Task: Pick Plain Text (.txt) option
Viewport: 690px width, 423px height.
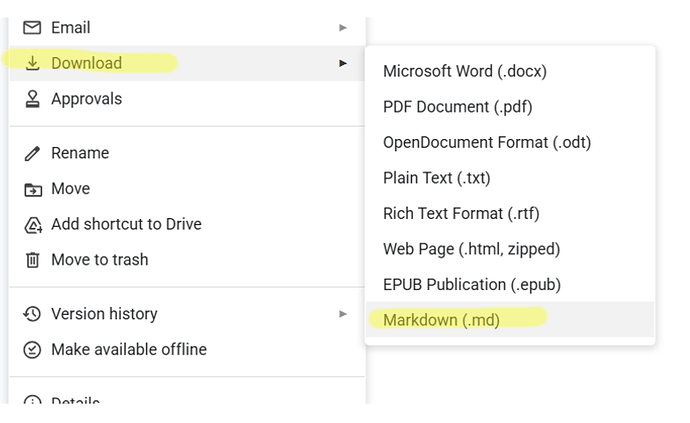Action: click(x=436, y=178)
